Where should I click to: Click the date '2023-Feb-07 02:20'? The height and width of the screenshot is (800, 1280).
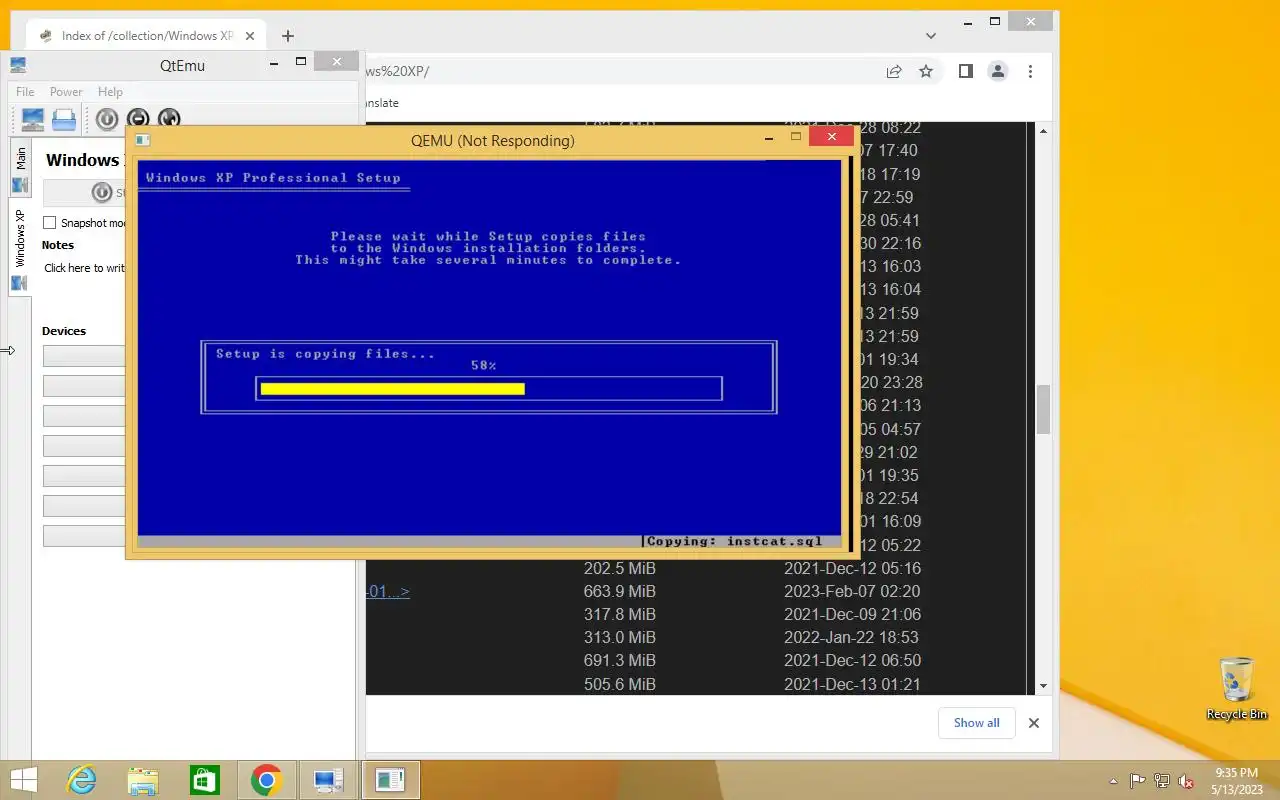pos(852,591)
